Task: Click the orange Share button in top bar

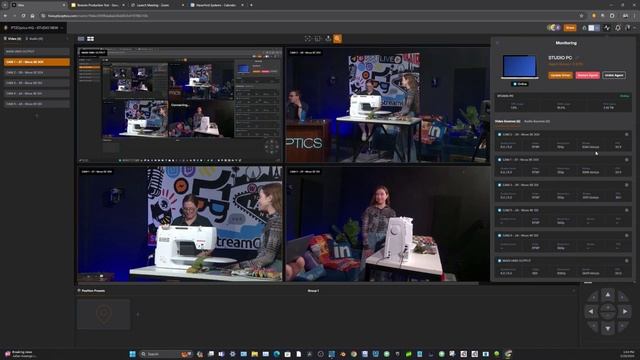Action: pyautogui.click(x=570, y=28)
